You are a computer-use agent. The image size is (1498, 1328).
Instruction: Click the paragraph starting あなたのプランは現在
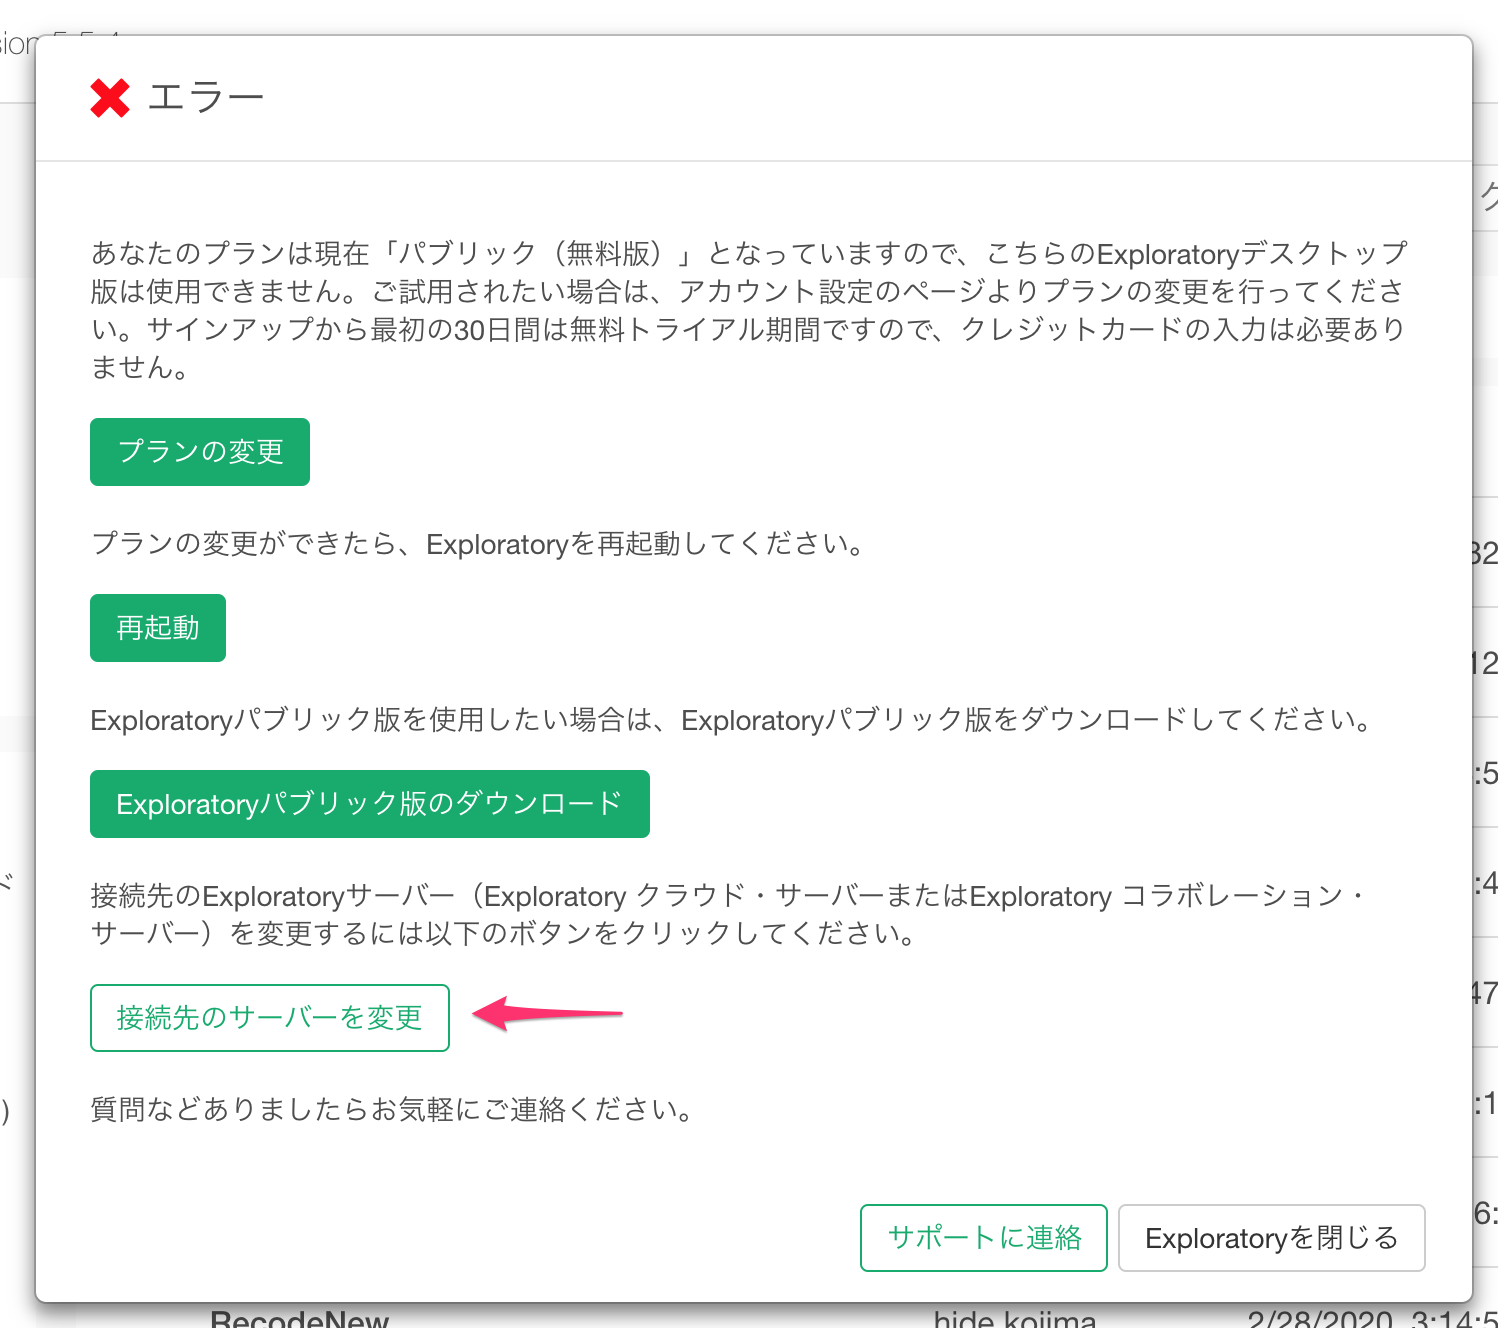749,310
